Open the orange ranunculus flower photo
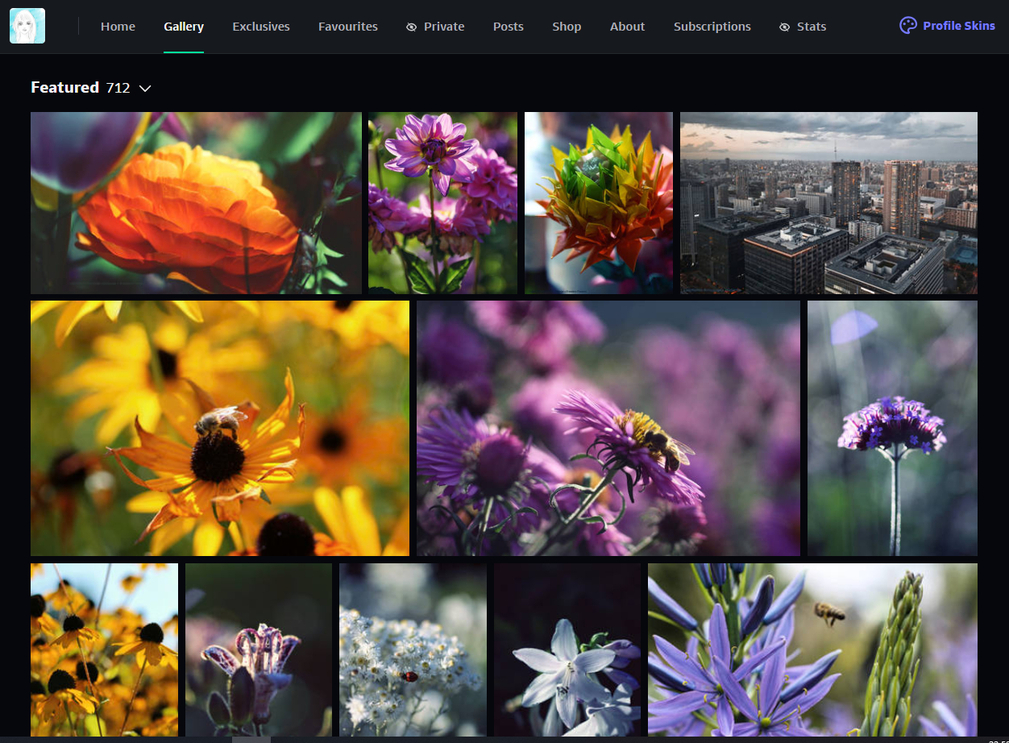Viewport: 1009px width, 743px height. tap(196, 203)
